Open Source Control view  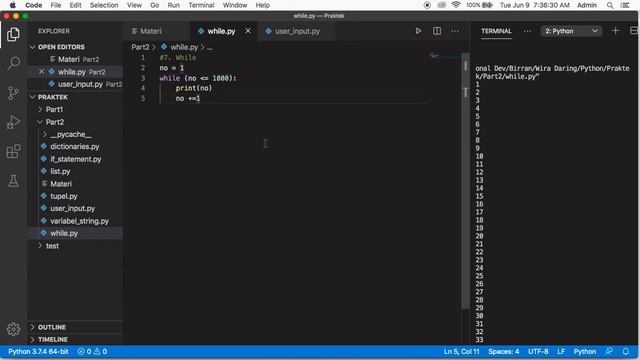13,93
